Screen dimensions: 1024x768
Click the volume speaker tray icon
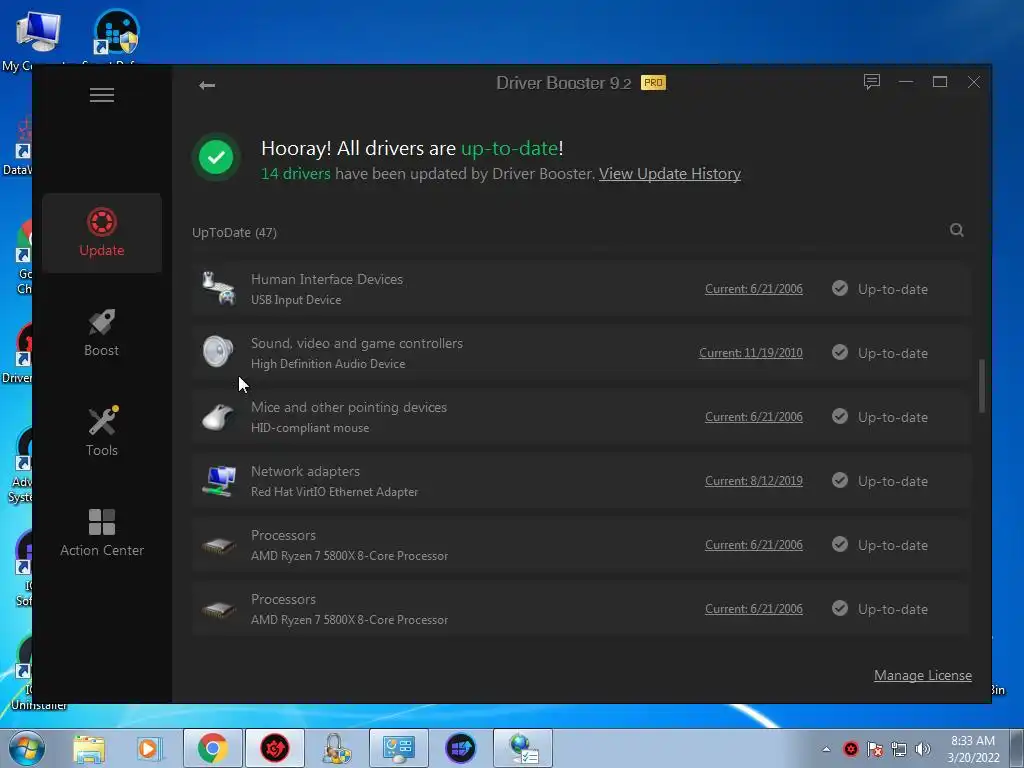click(922, 749)
